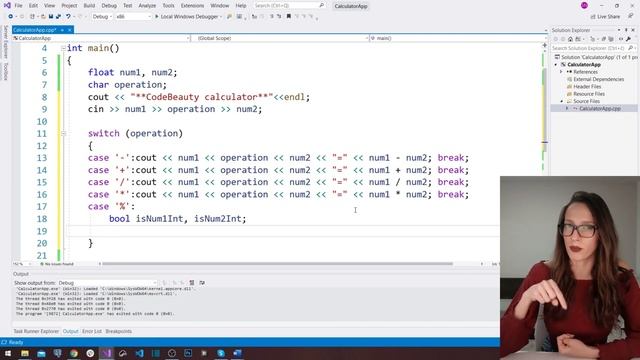The width and height of the screenshot is (640, 360).
Task: Select Solution 'CalculatorApp' tree node
Action: pos(597,57)
